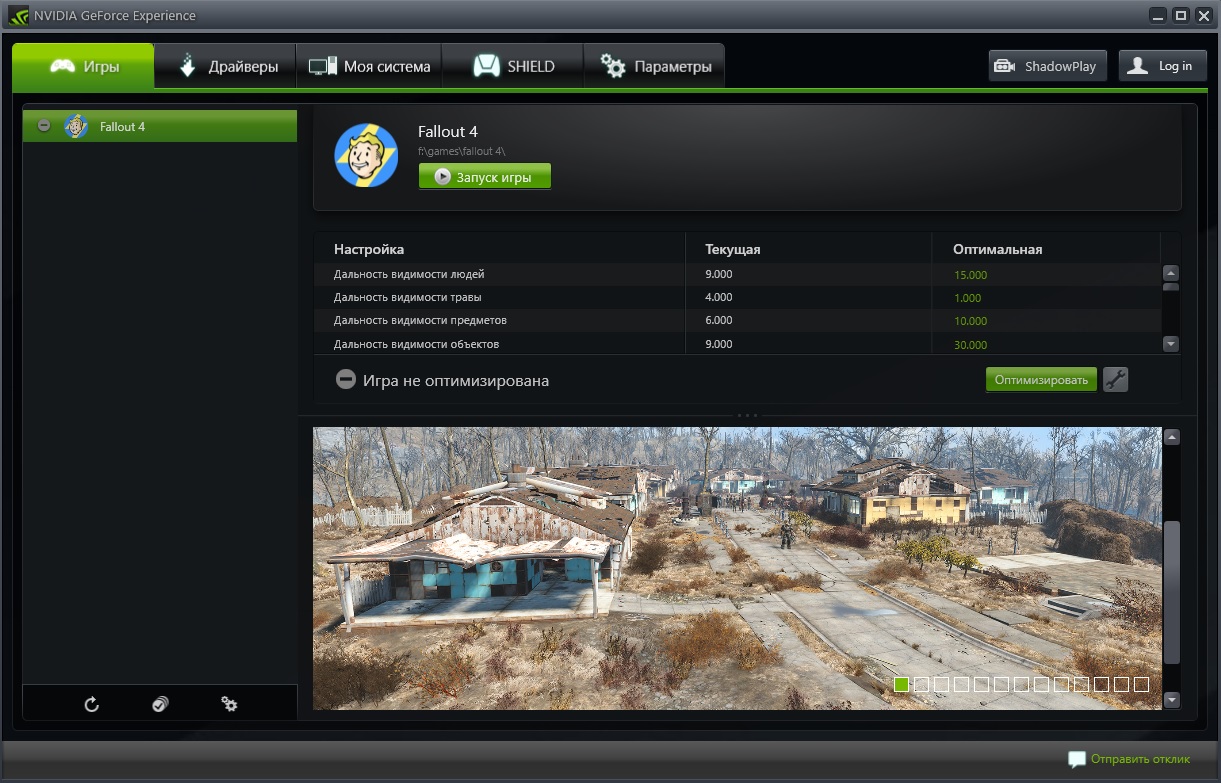The height and width of the screenshot is (783, 1221).
Task: Click the current value 4.000
Action: click(x=718, y=297)
